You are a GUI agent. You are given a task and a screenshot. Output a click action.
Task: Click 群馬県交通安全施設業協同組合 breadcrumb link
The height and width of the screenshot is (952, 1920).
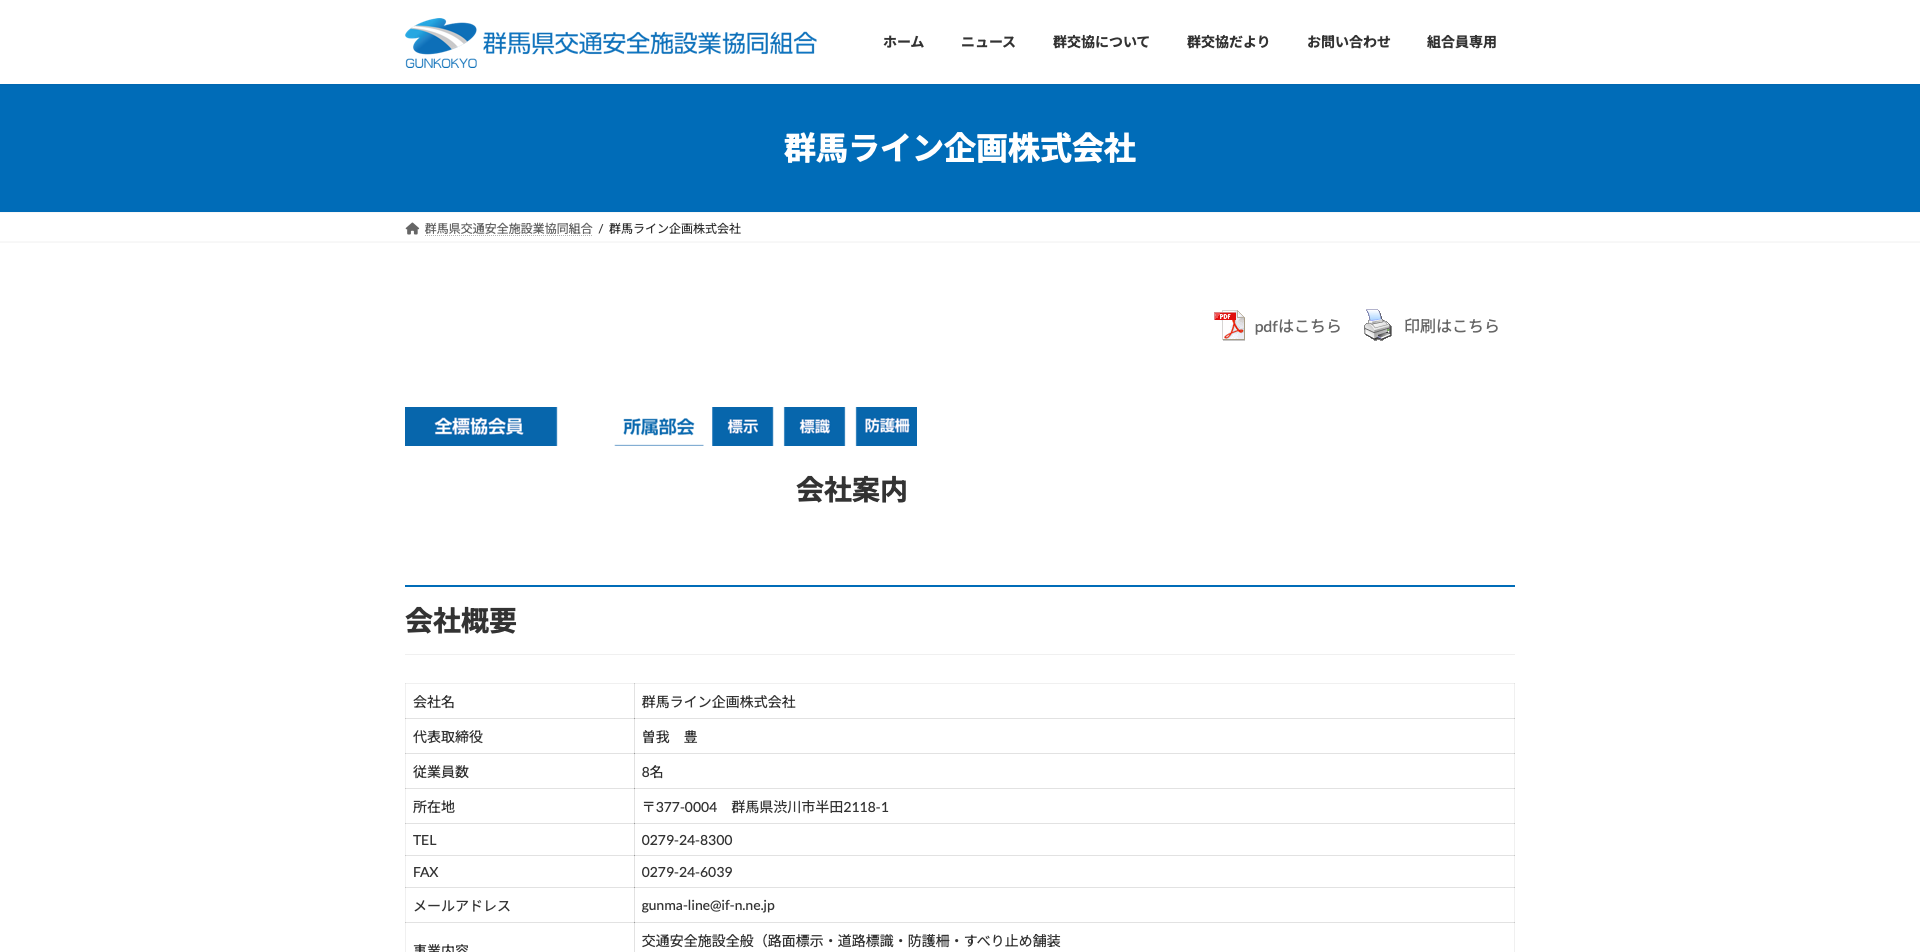point(508,229)
